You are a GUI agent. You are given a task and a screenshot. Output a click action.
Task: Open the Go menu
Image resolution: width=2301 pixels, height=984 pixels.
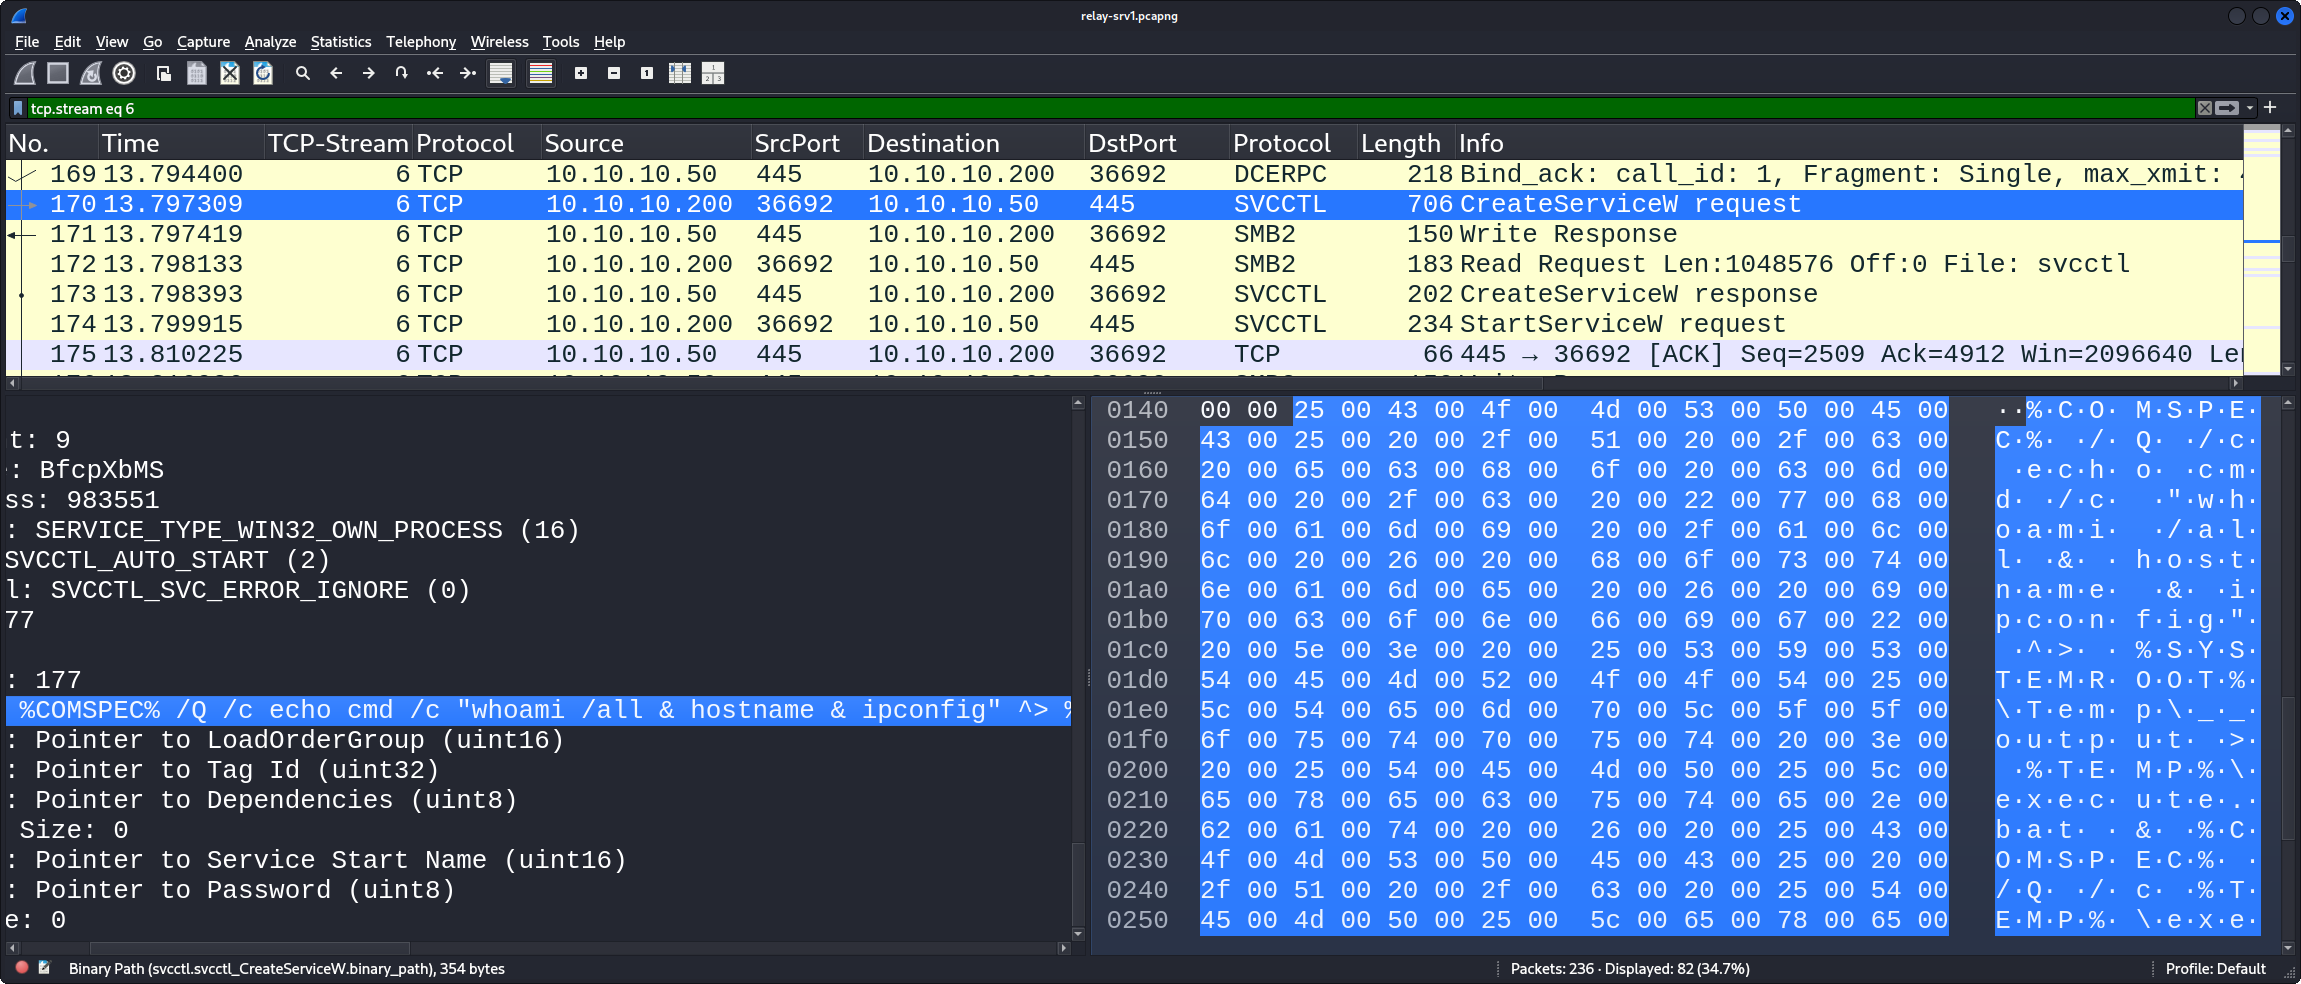click(152, 42)
